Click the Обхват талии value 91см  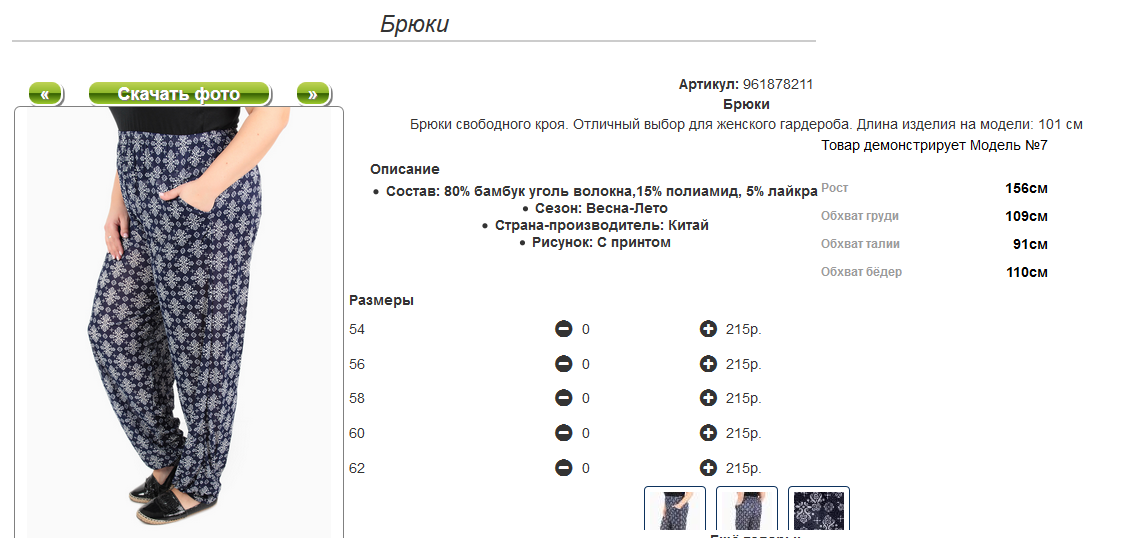(1030, 244)
